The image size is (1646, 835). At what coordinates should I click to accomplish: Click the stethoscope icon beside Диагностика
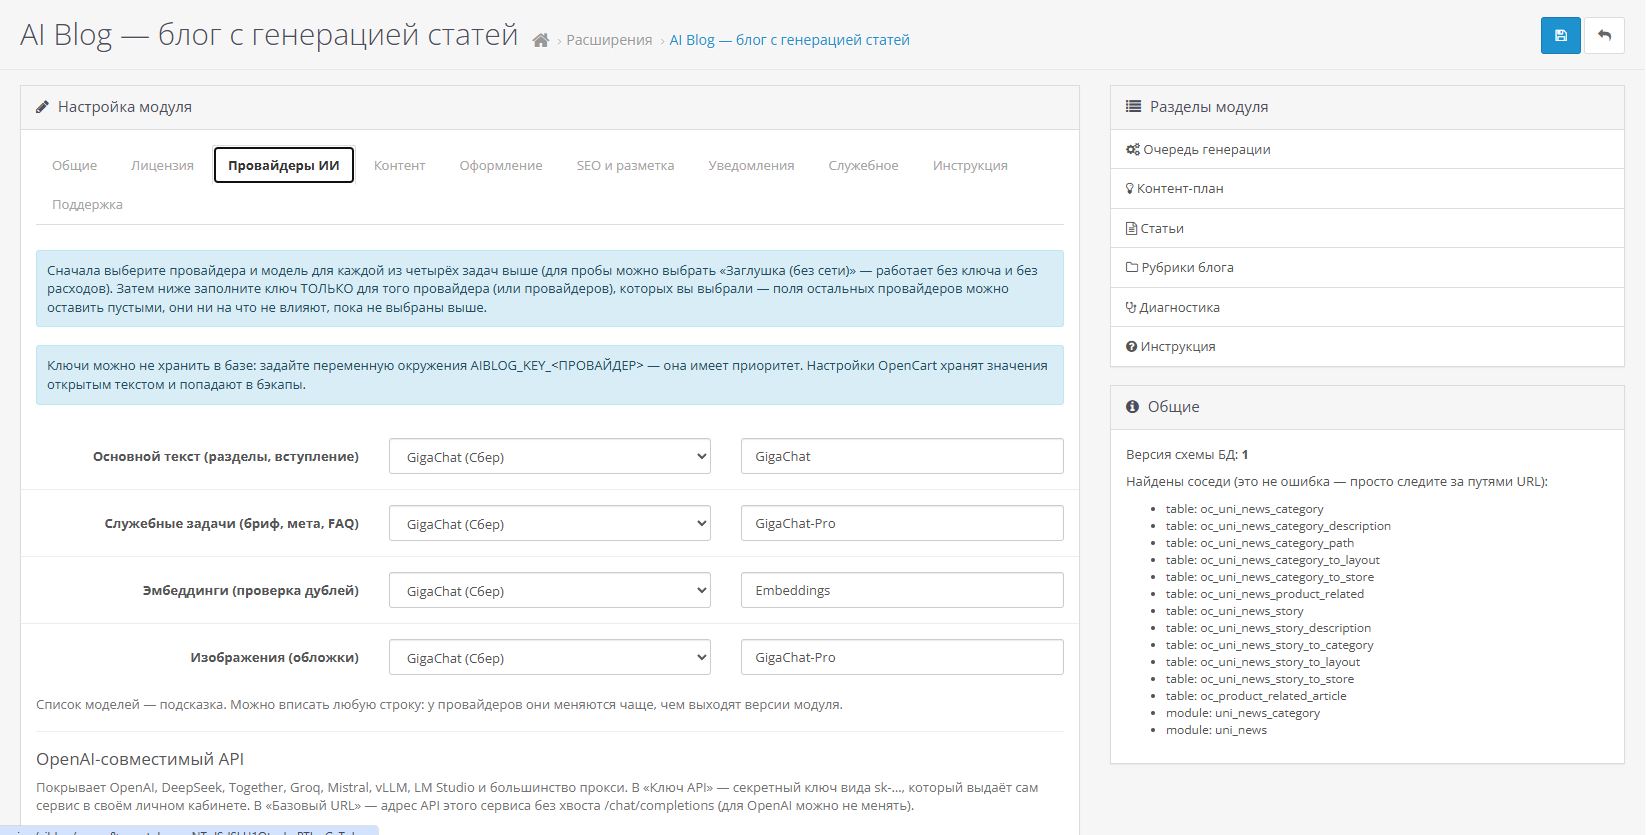[1132, 307]
